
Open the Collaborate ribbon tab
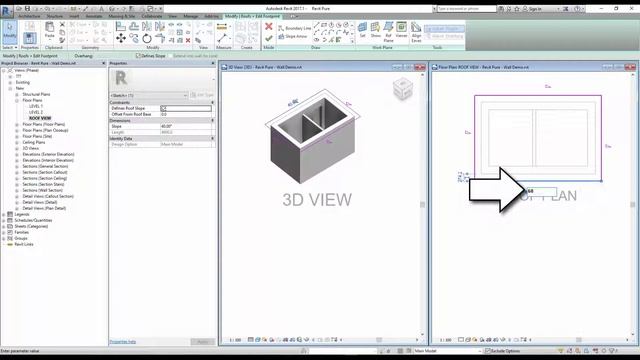point(152,16)
